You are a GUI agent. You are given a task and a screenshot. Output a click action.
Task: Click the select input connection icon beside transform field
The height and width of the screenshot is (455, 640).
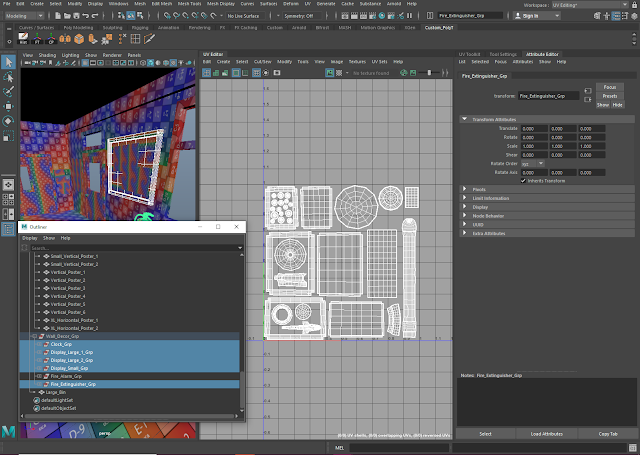pyautogui.click(x=588, y=91)
